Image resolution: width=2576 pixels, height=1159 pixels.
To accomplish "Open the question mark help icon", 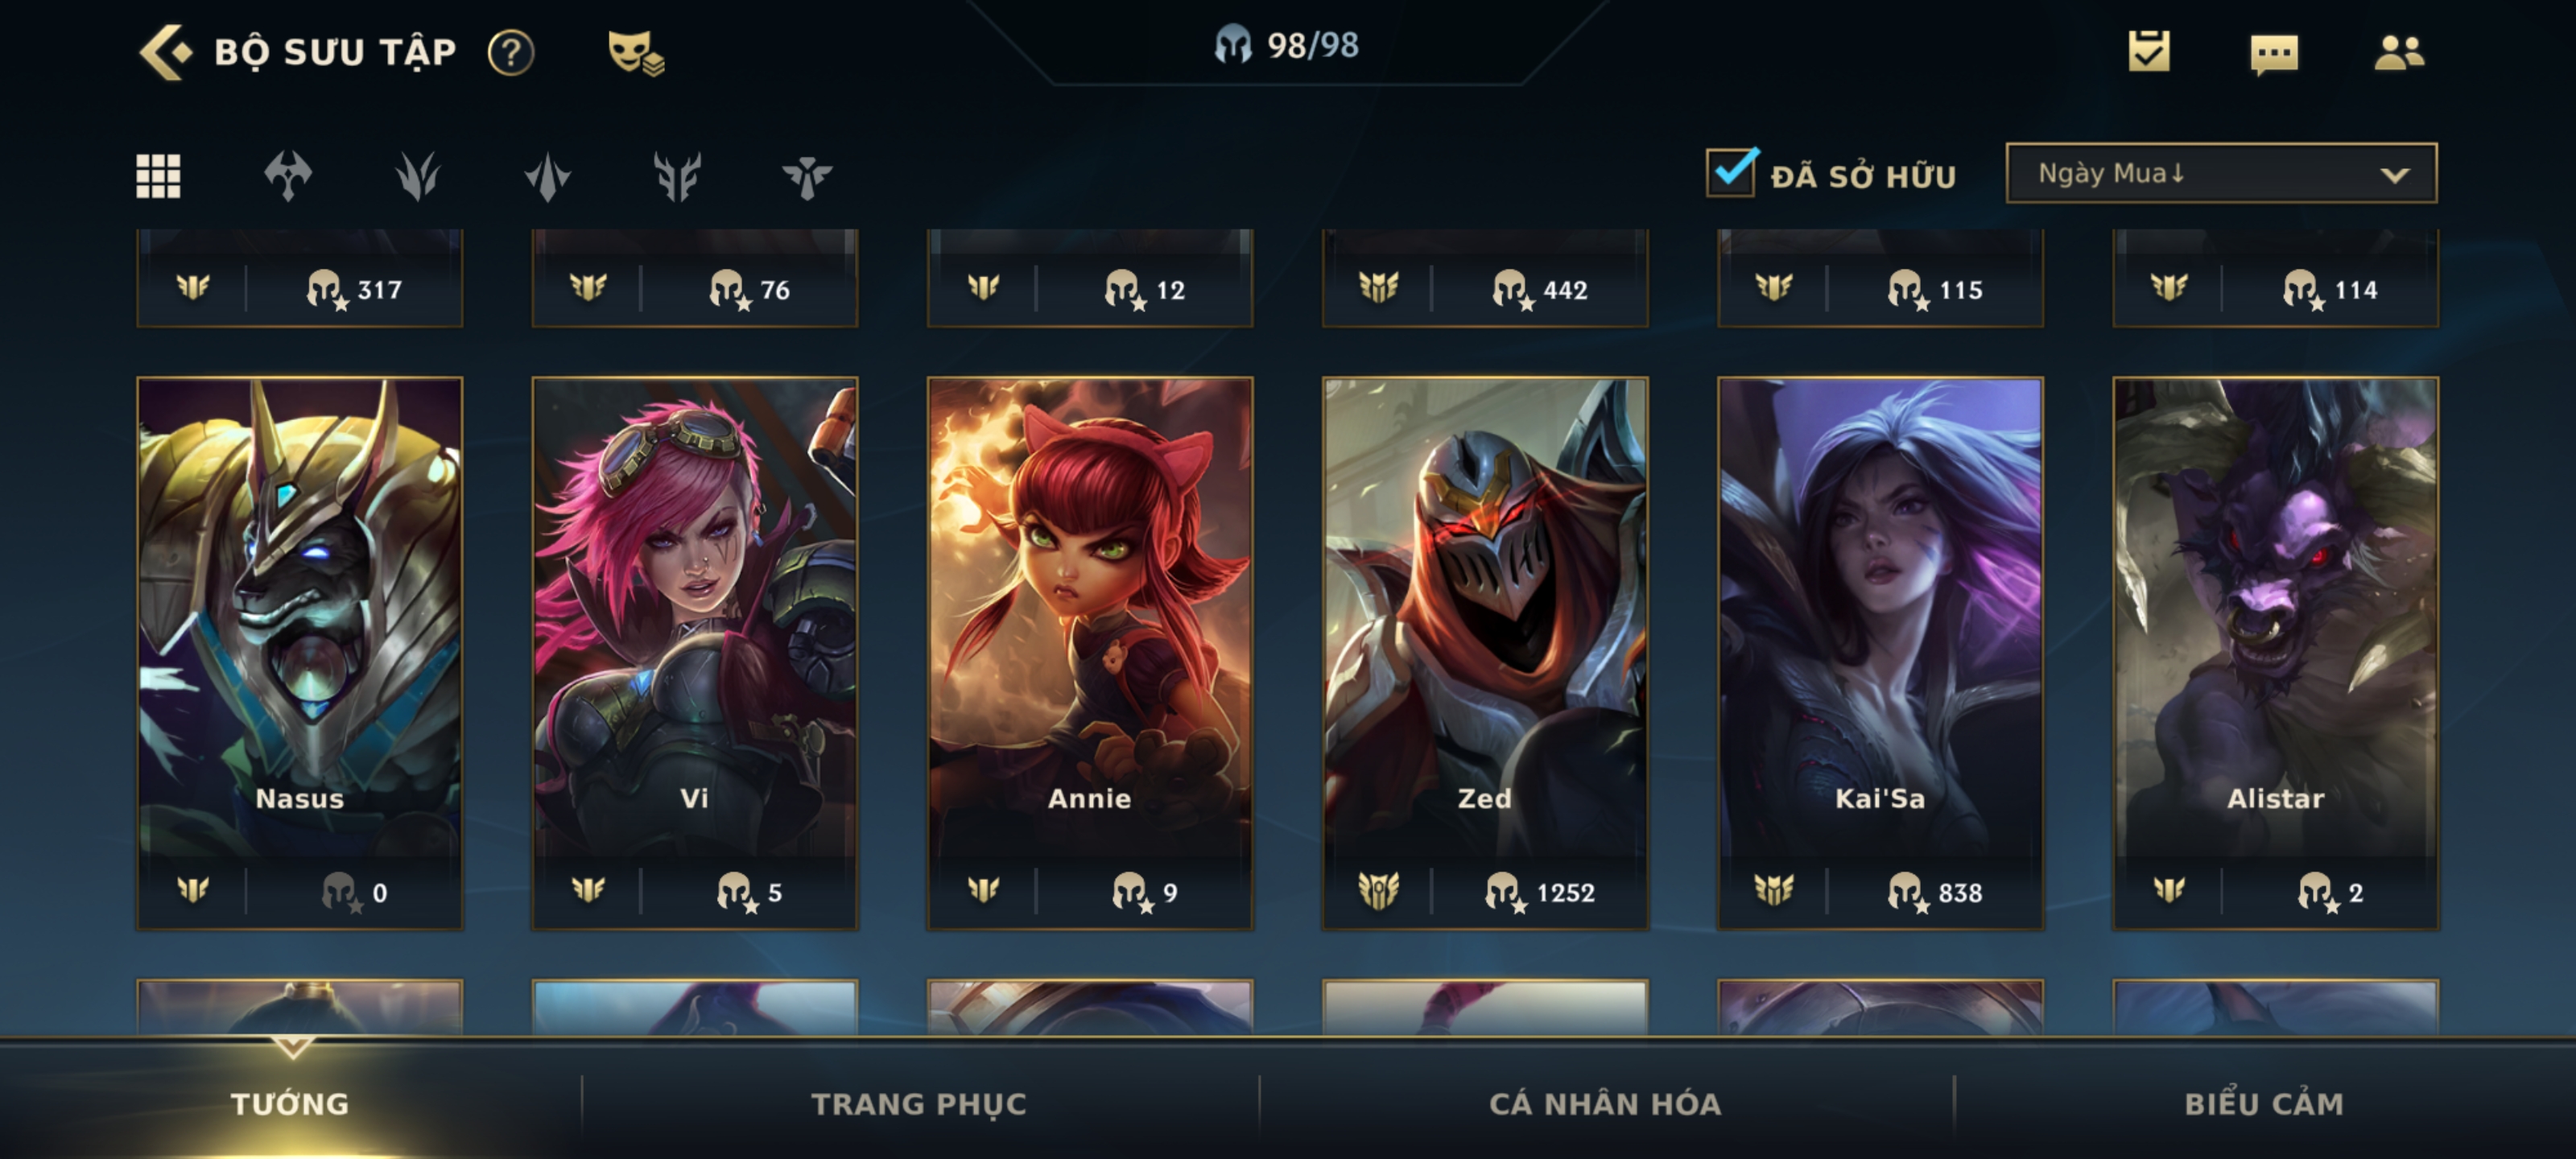I will pos(511,52).
